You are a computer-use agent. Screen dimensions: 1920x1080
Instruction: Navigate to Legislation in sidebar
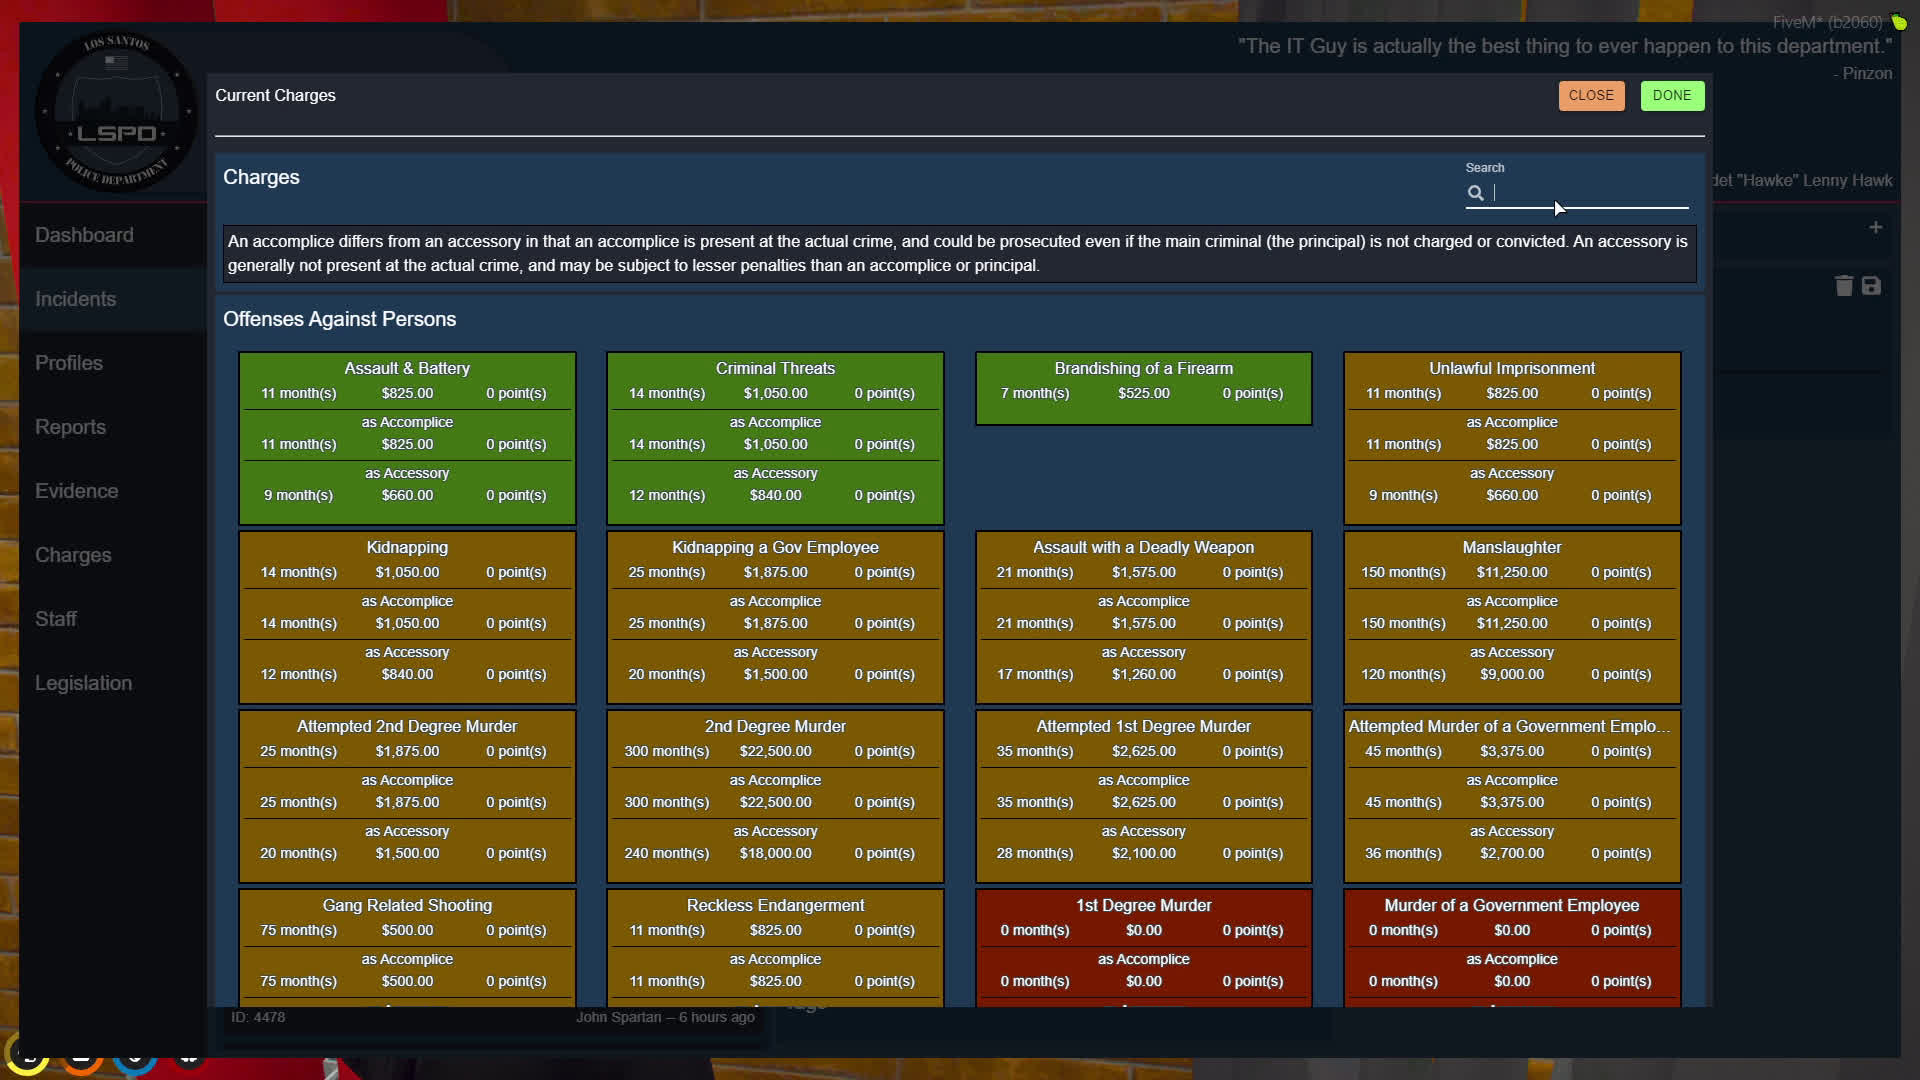click(x=83, y=683)
